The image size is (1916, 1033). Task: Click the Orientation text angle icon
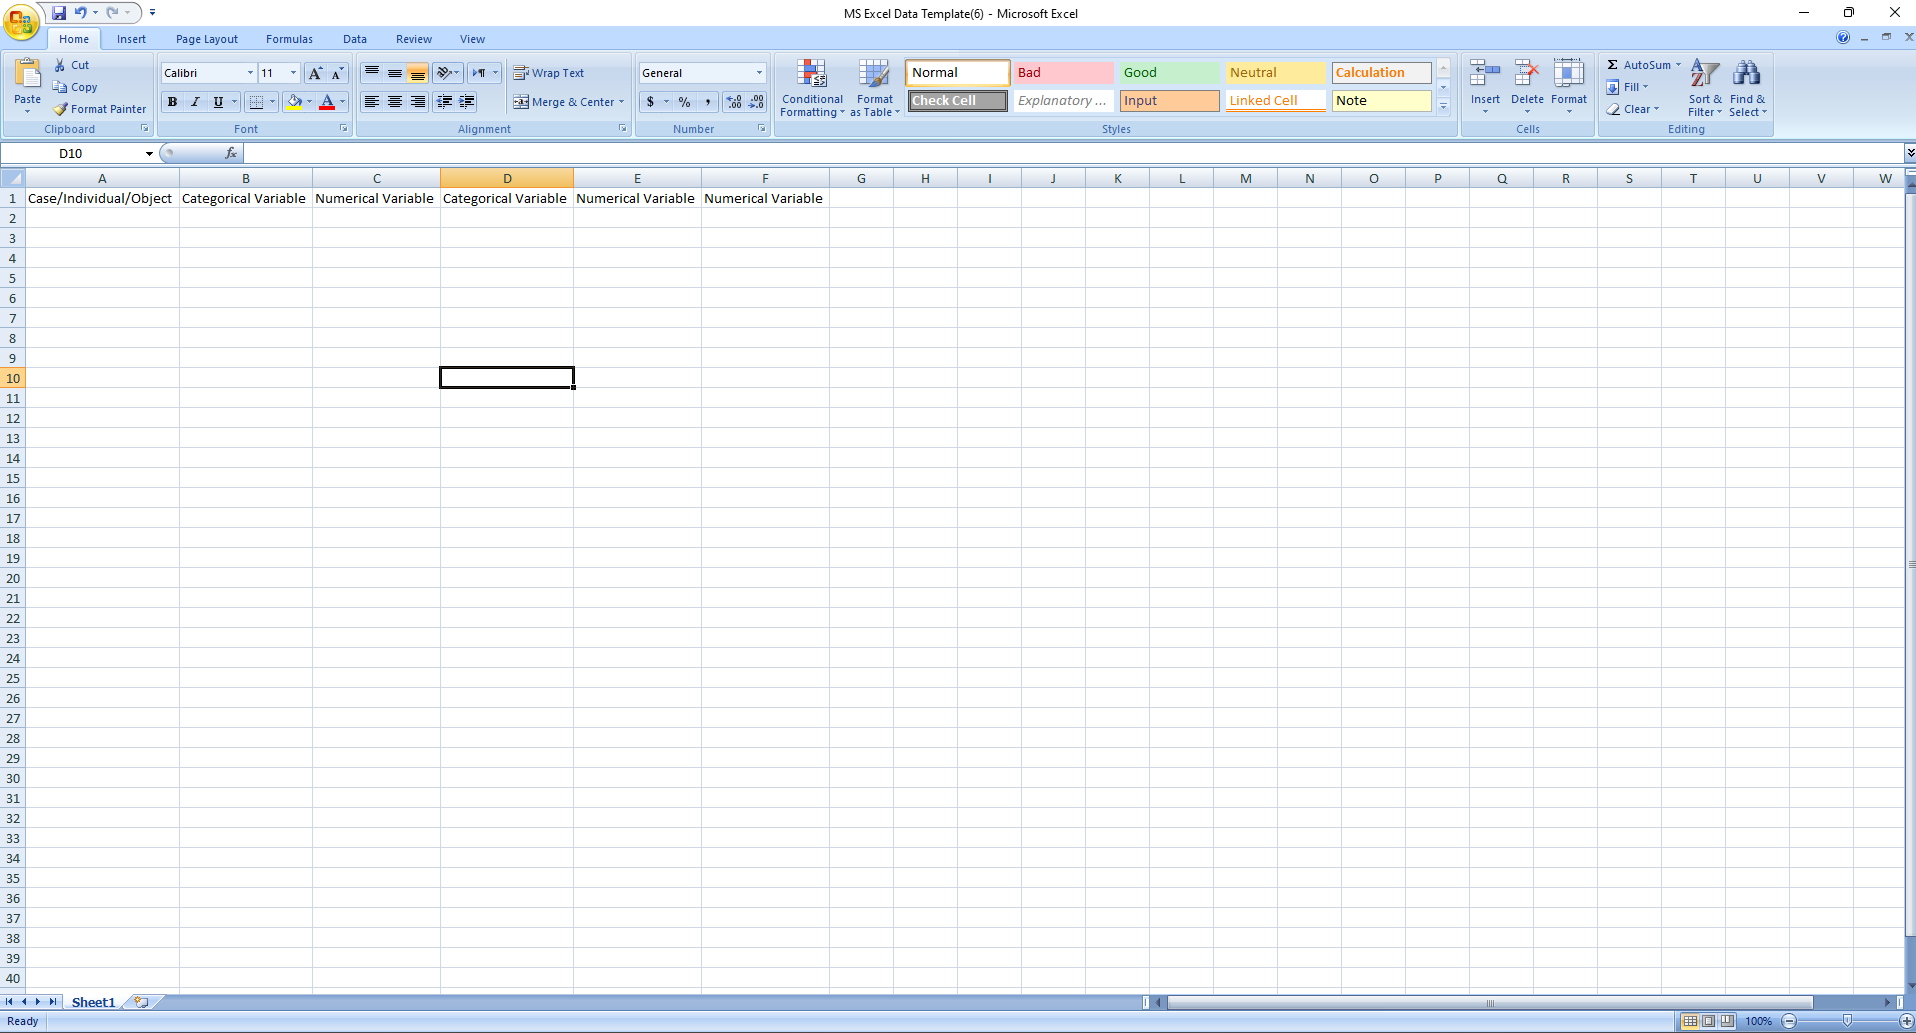click(443, 73)
